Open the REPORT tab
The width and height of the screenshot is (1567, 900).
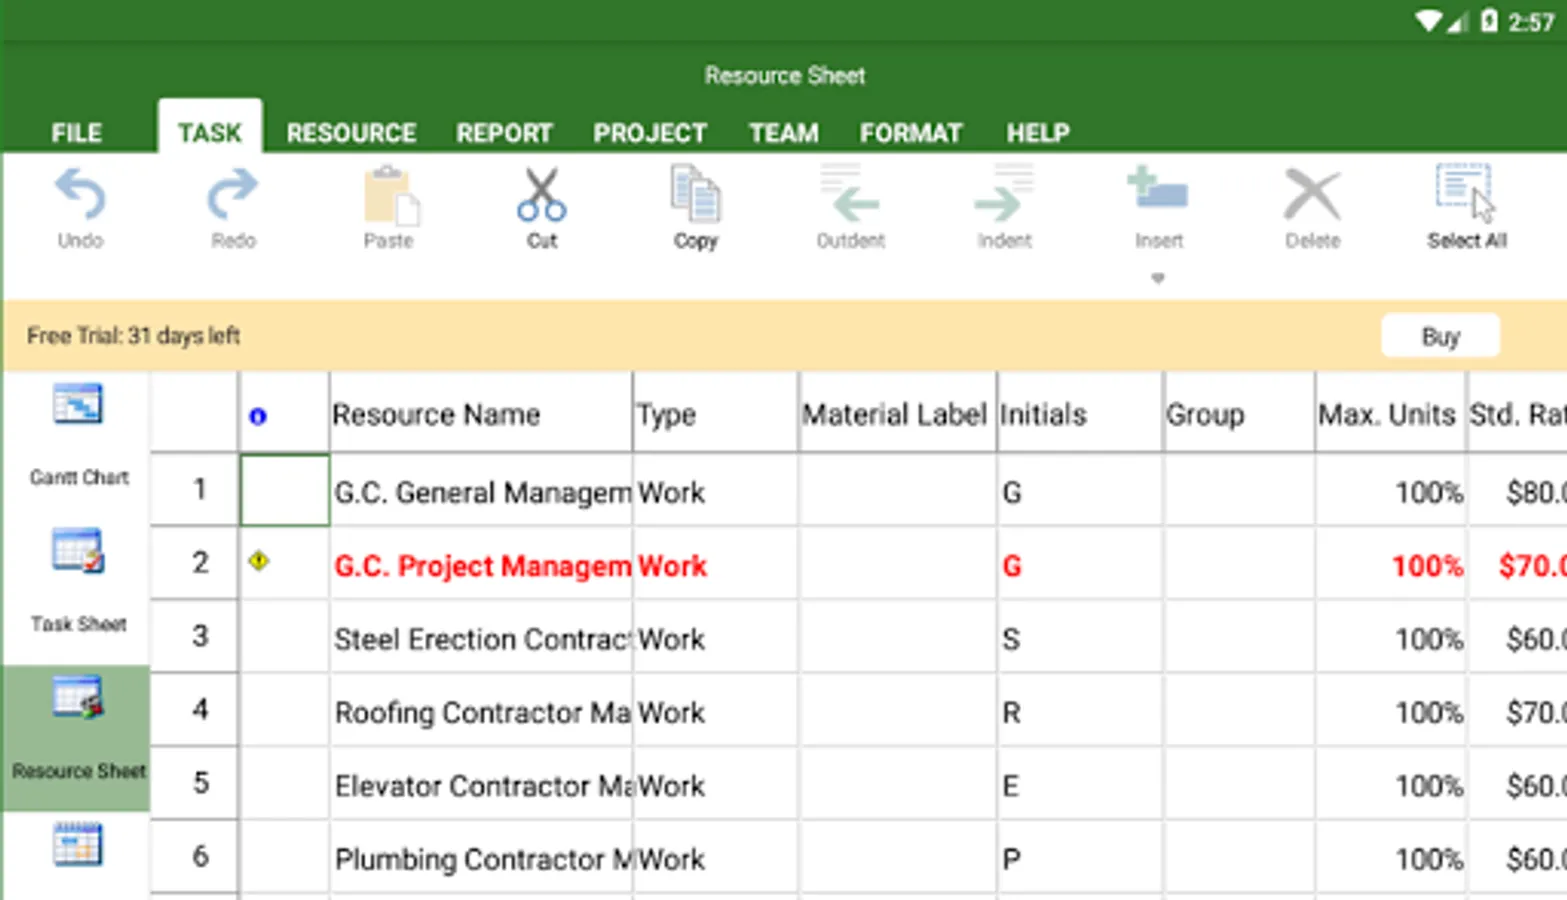click(504, 133)
